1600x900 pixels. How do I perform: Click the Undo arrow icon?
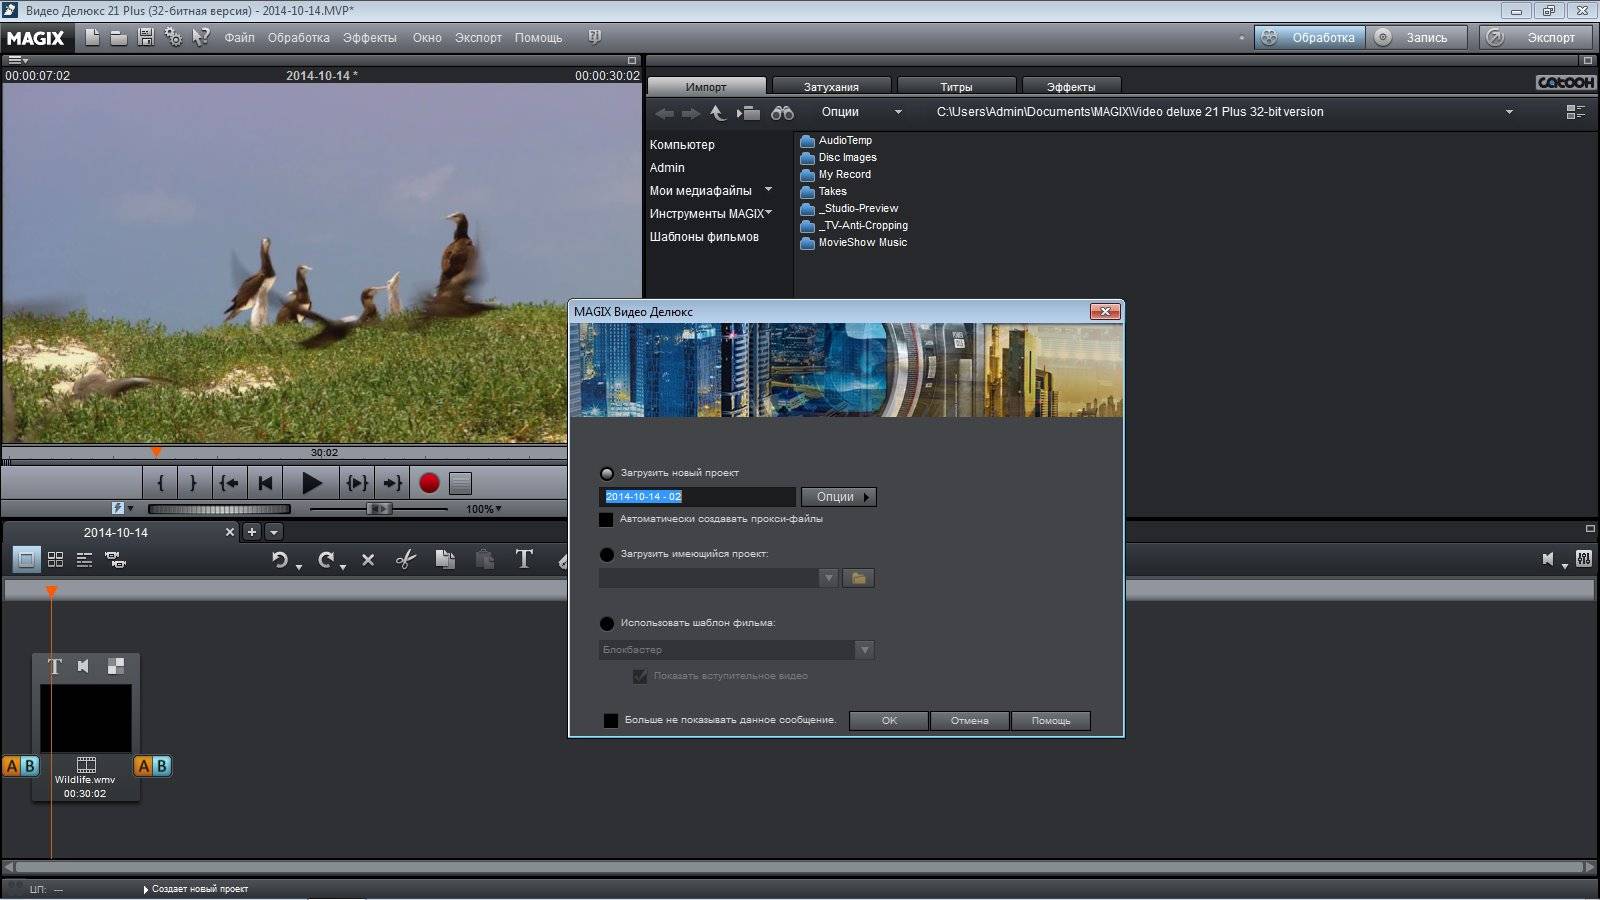pyautogui.click(x=280, y=560)
